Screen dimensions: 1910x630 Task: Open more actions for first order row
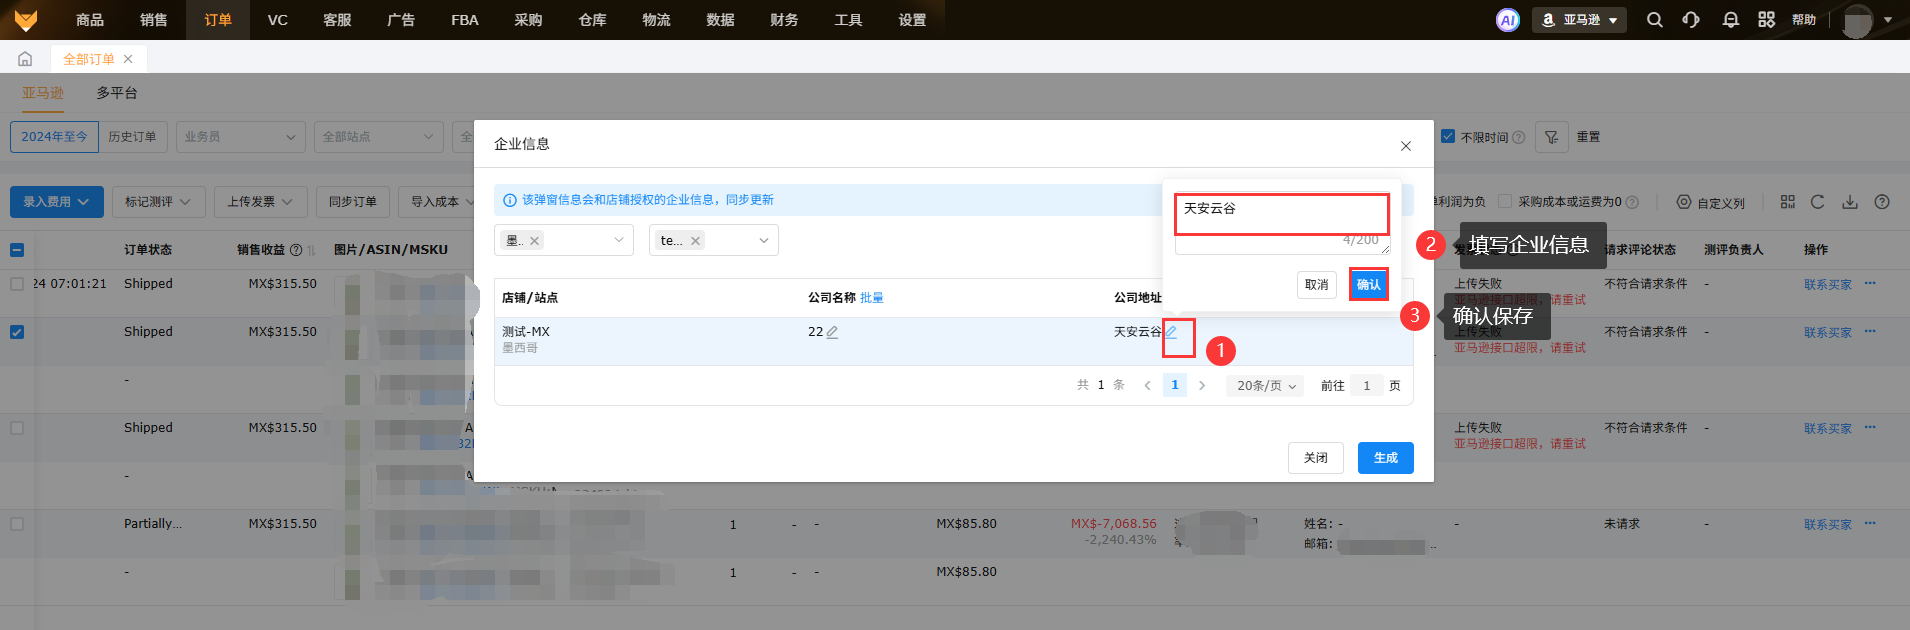coord(1870,284)
